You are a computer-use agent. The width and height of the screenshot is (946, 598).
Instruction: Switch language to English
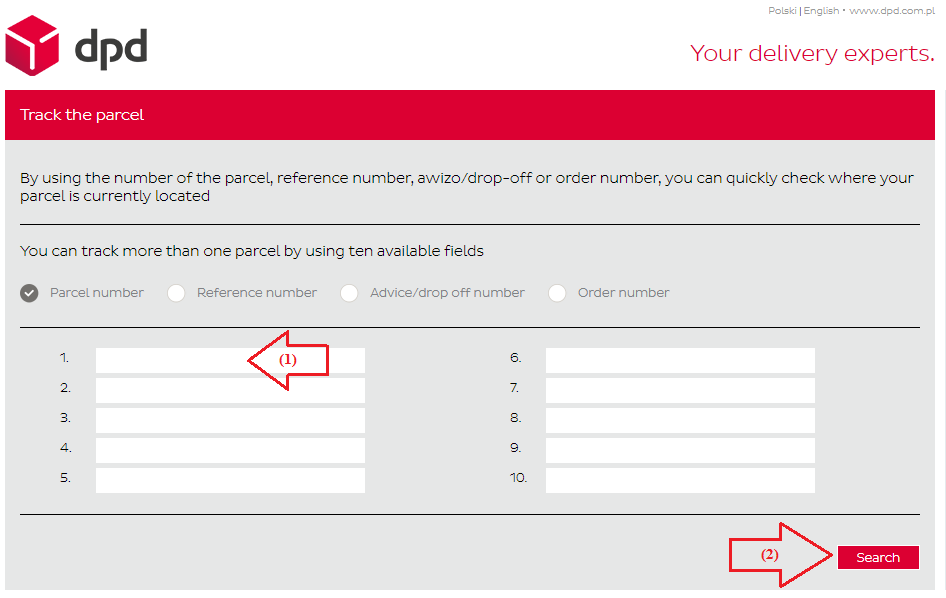point(821,11)
